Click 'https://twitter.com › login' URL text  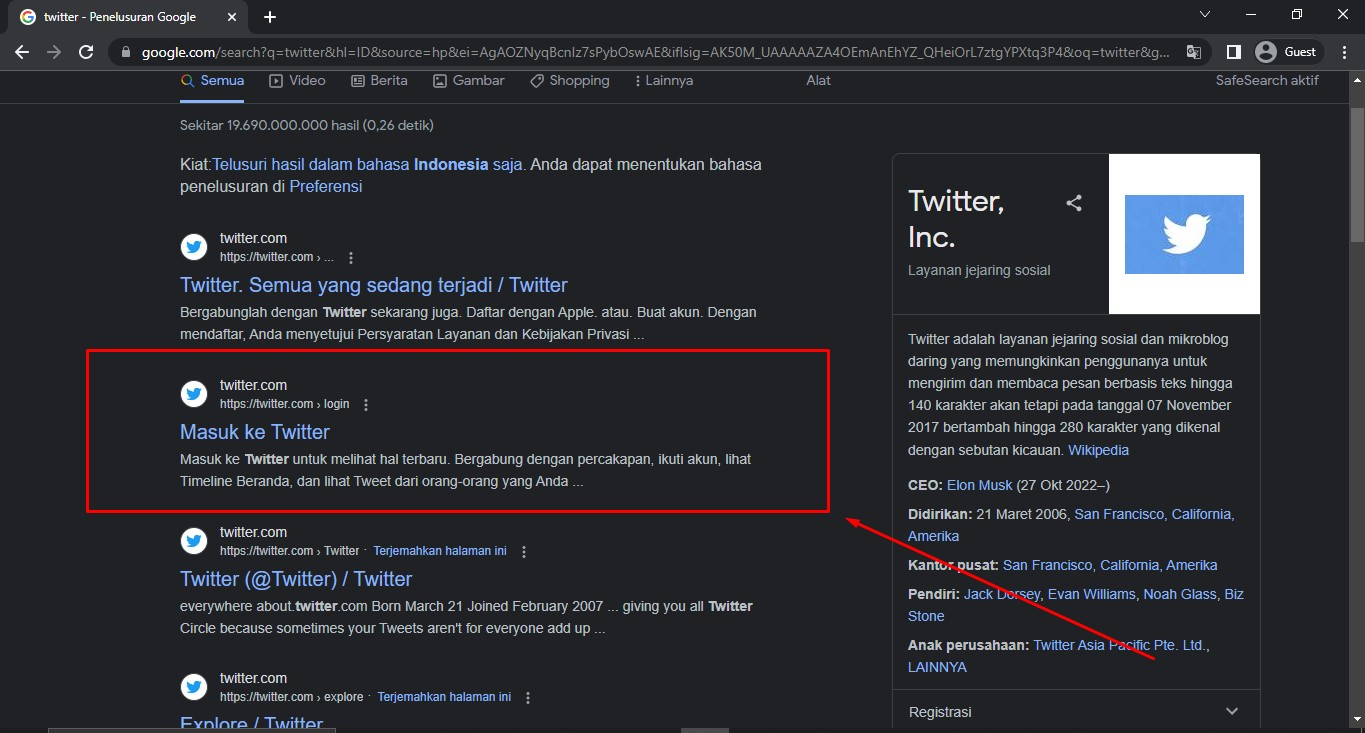point(285,404)
